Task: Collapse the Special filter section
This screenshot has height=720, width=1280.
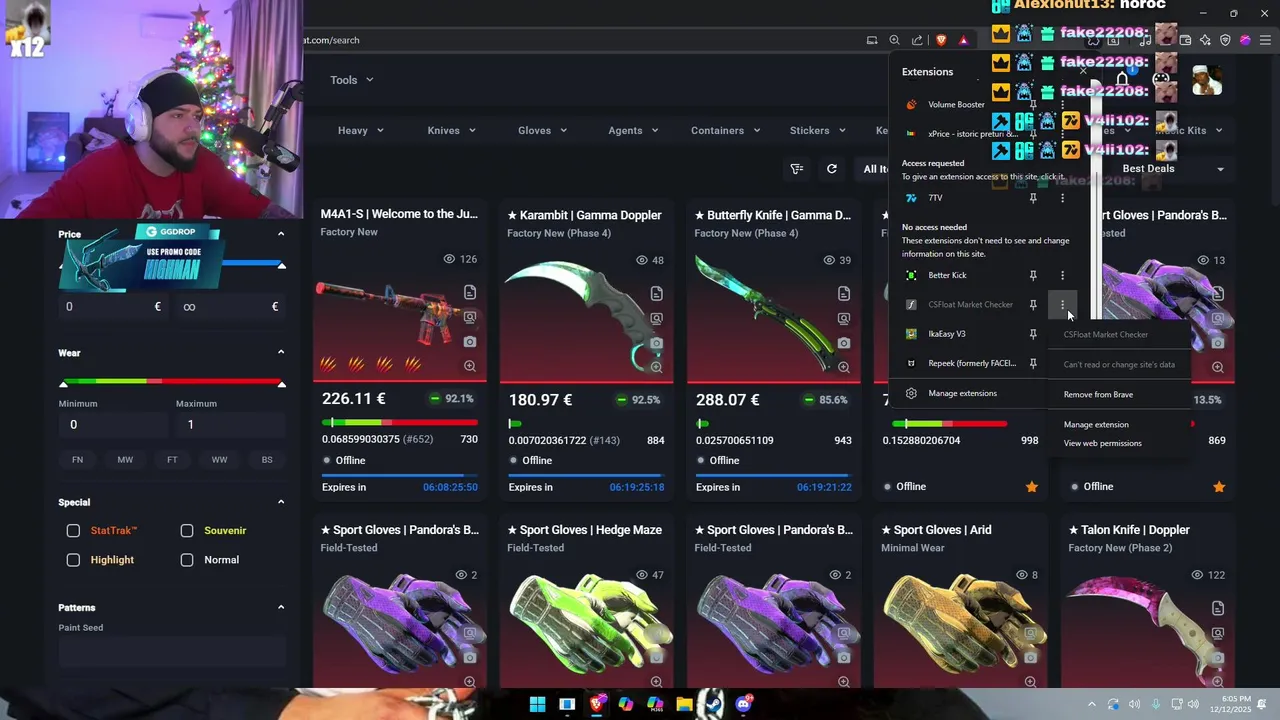Action: (x=281, y=502)
